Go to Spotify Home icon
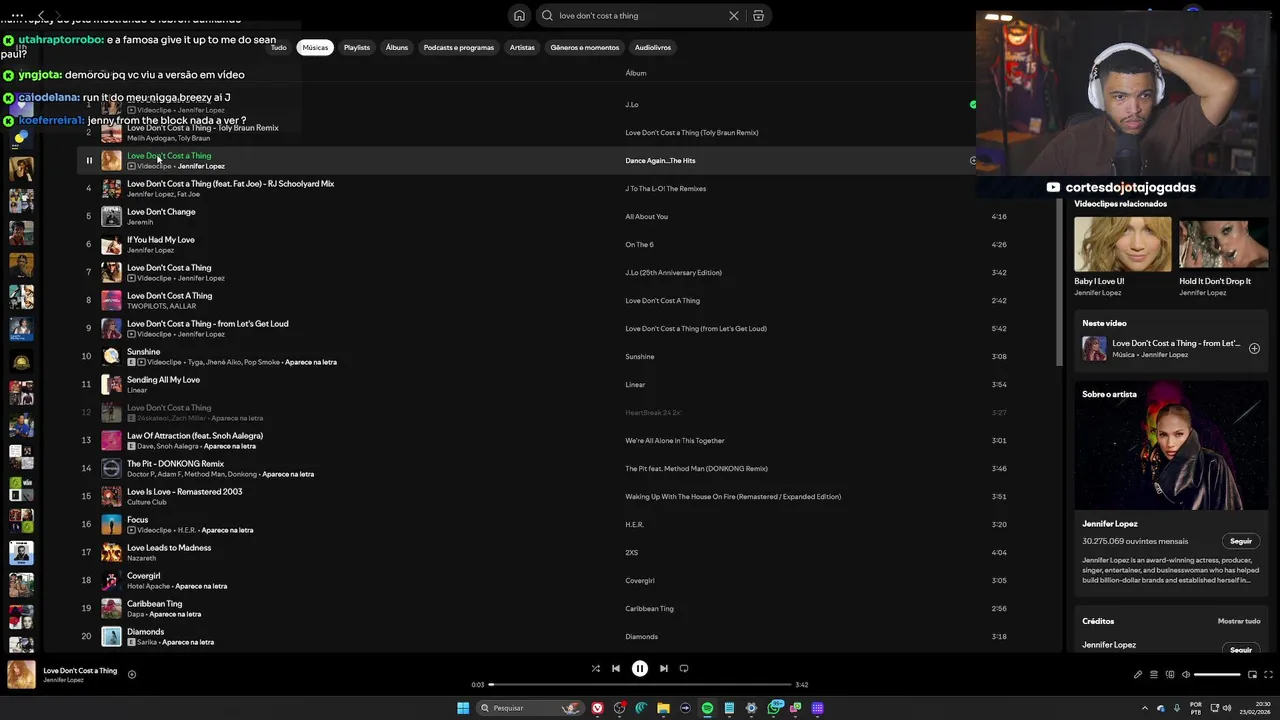 [519, 15]
